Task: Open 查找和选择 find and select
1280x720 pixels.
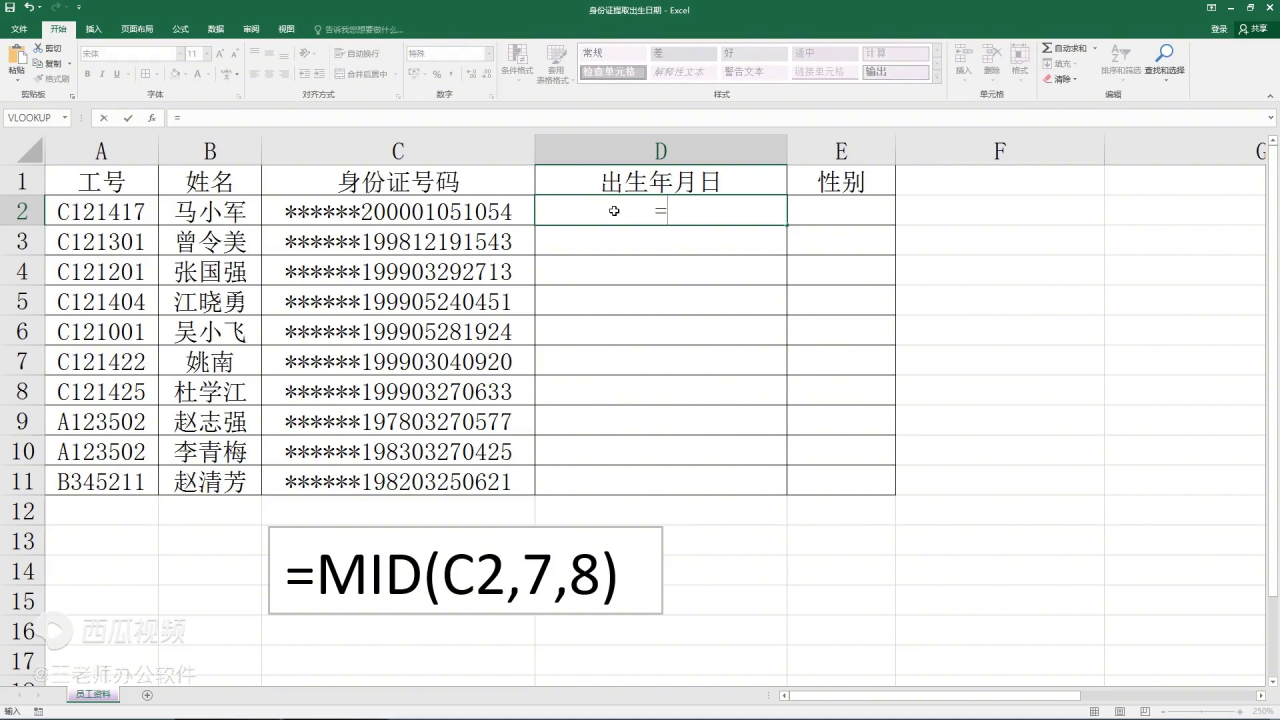Action: click(1164, 60)
